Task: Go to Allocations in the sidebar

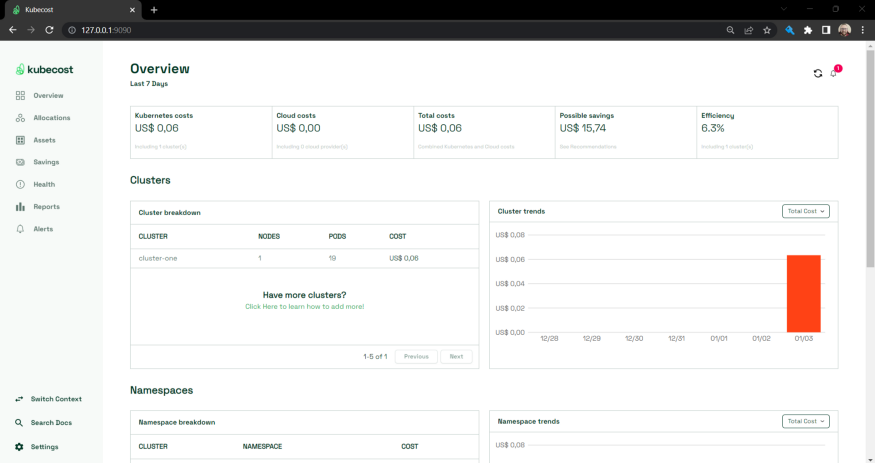Action: pos(51,118)
